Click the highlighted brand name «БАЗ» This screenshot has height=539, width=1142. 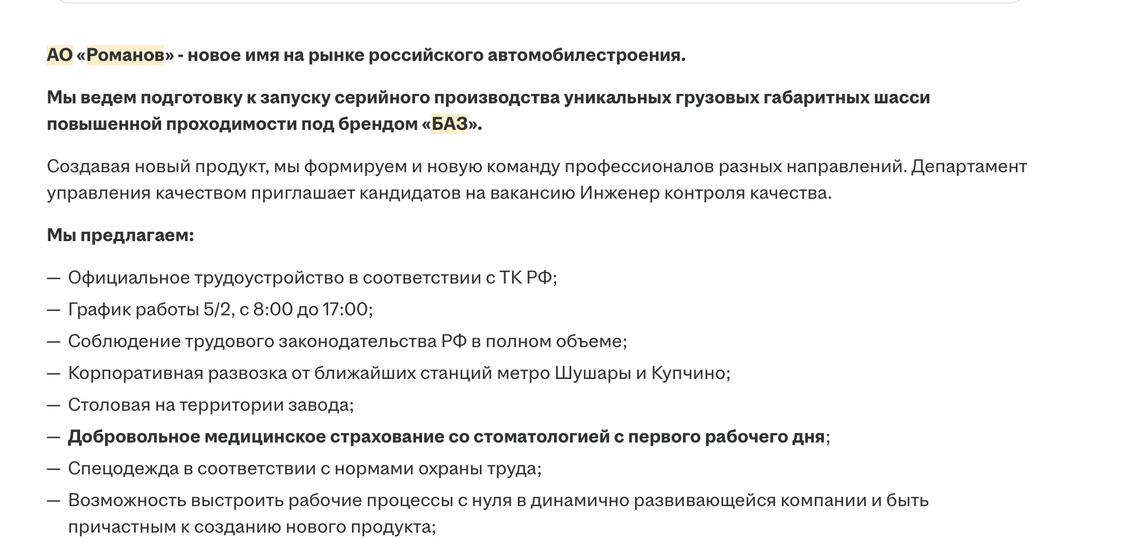[449, 124]
